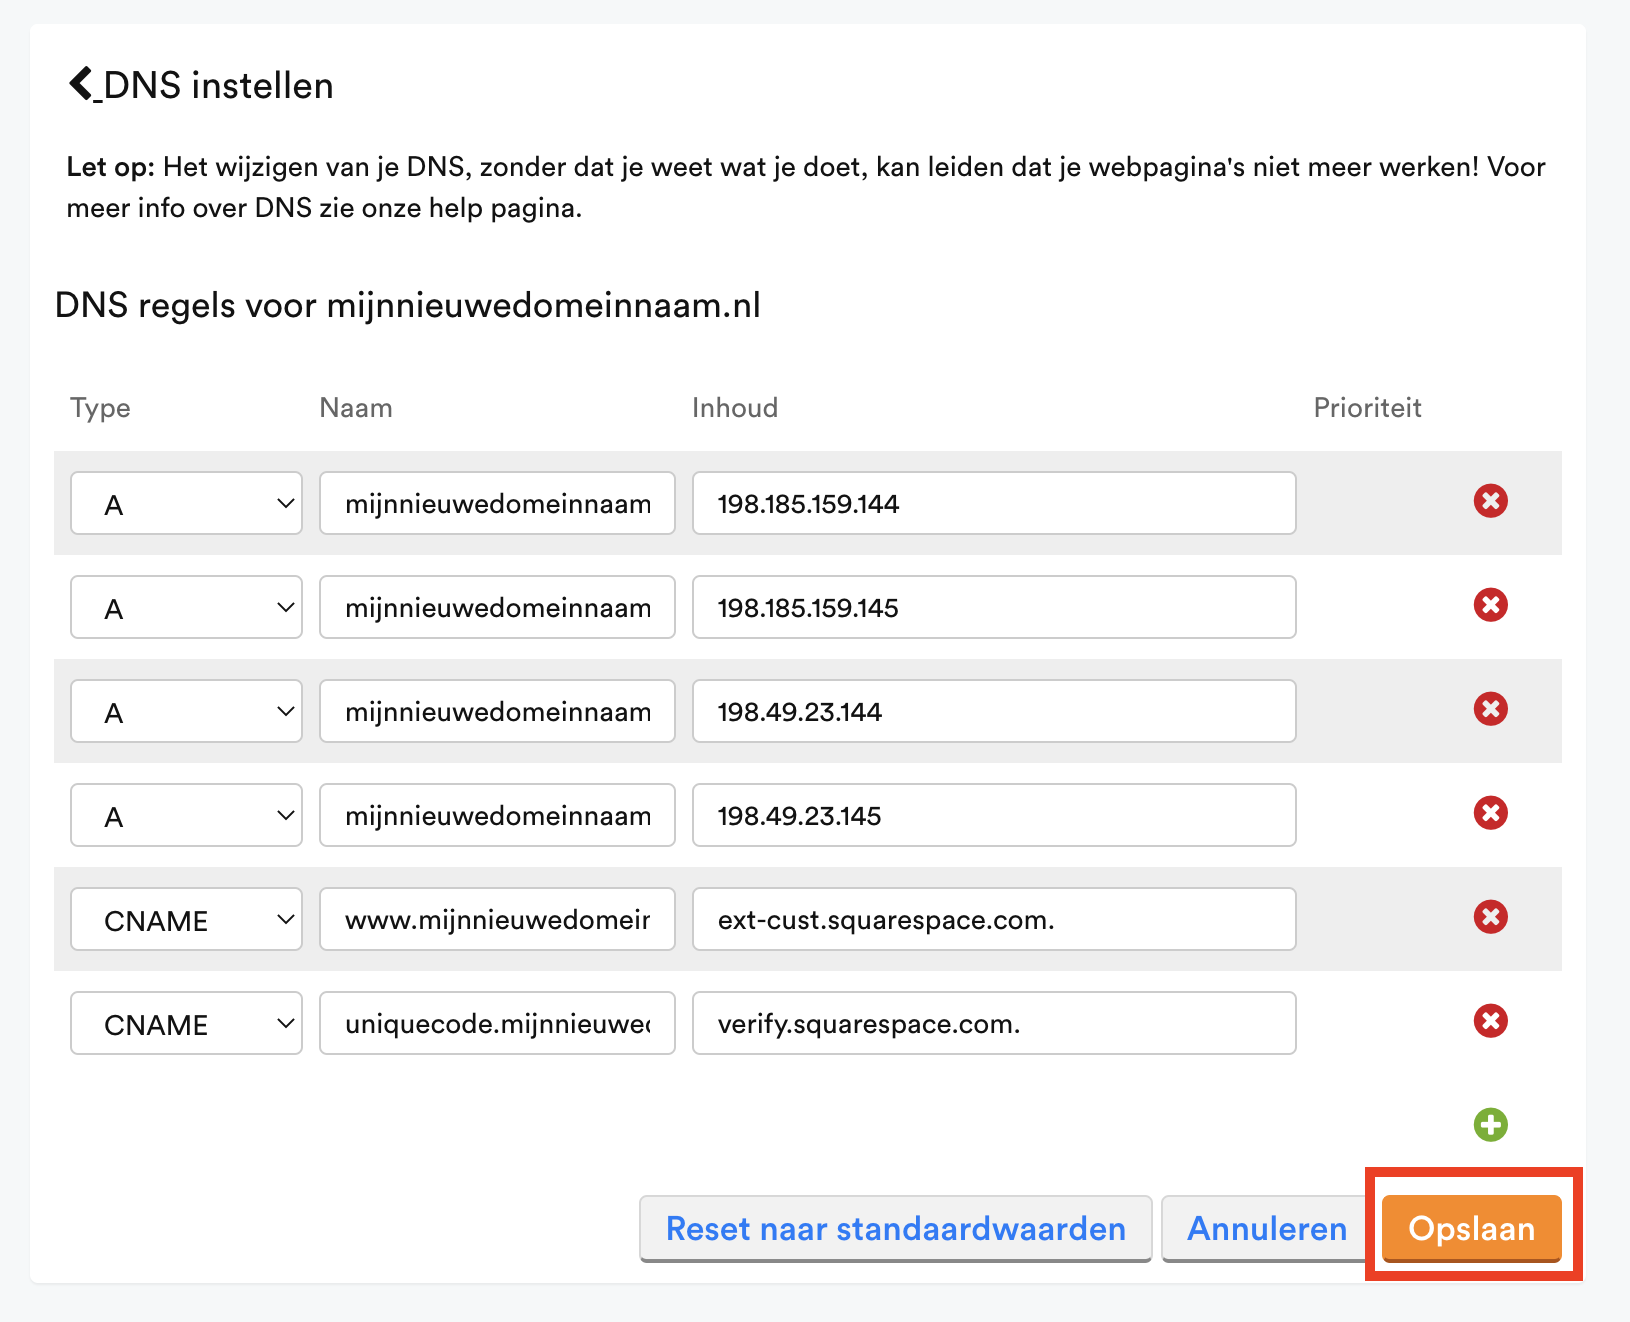The image size is (1630, 1322).
Task: Edit the Inhoud field containing 198.185.159.145
Action: click(993, 607)
